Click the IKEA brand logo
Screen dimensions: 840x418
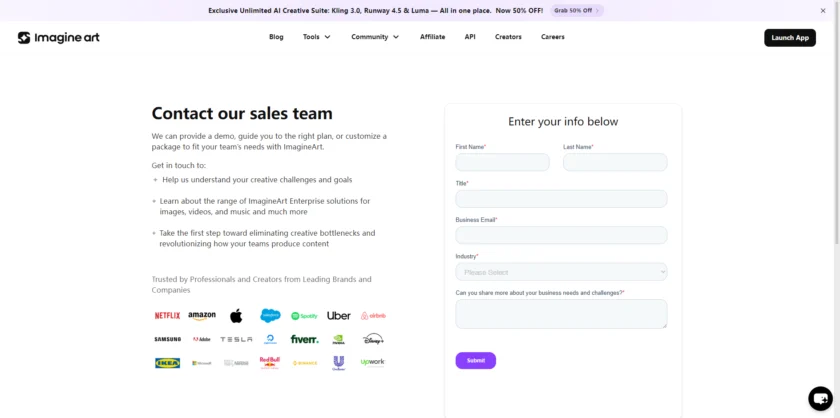[167, 363]
